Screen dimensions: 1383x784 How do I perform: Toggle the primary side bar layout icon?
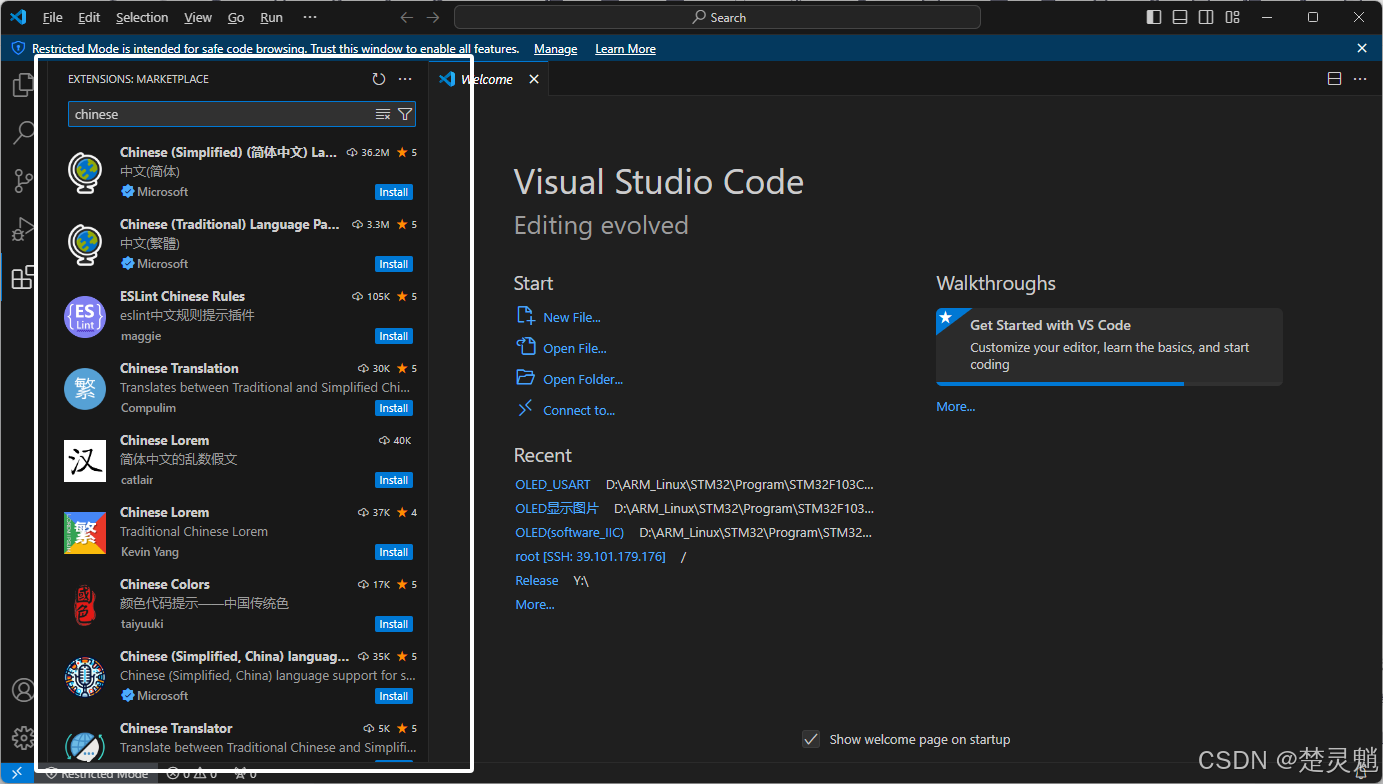click(1154, 17)
